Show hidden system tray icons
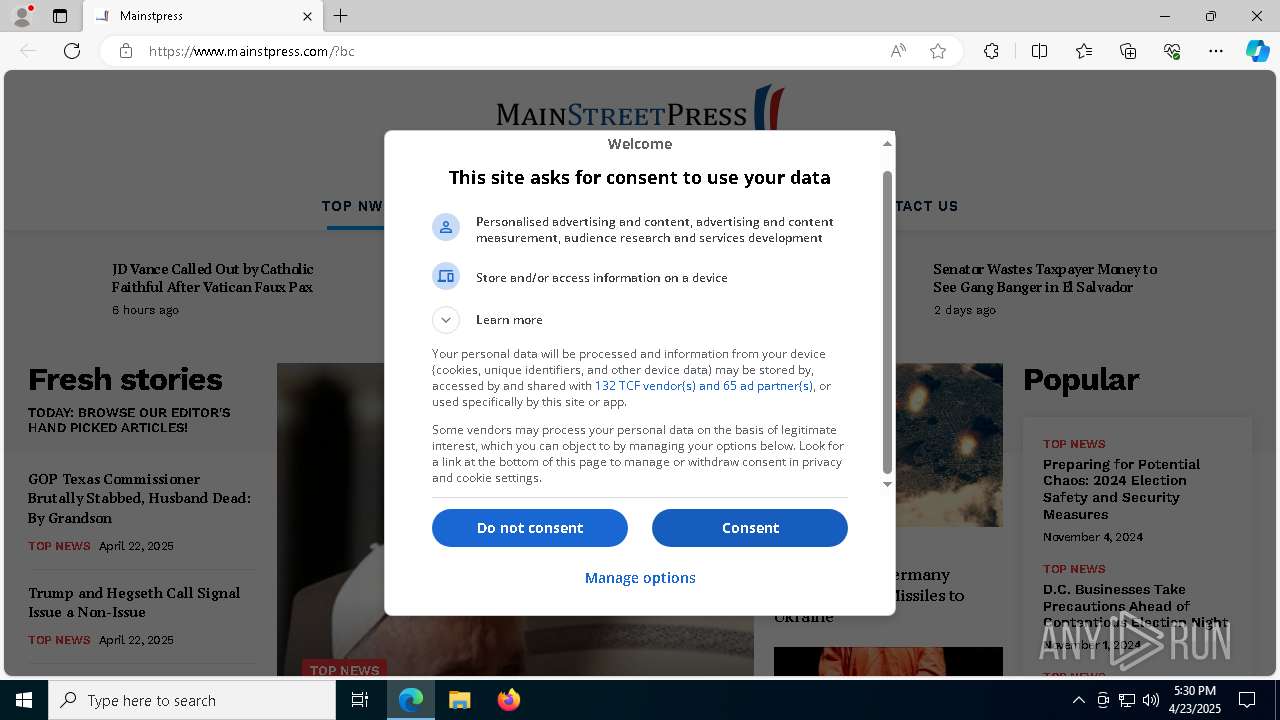 click(1078, 700)
